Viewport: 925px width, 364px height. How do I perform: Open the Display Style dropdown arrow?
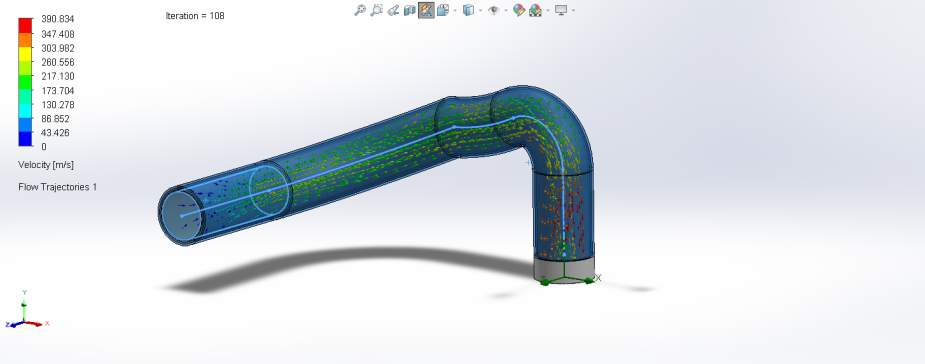pyautogui.click(x=480, y=11)
